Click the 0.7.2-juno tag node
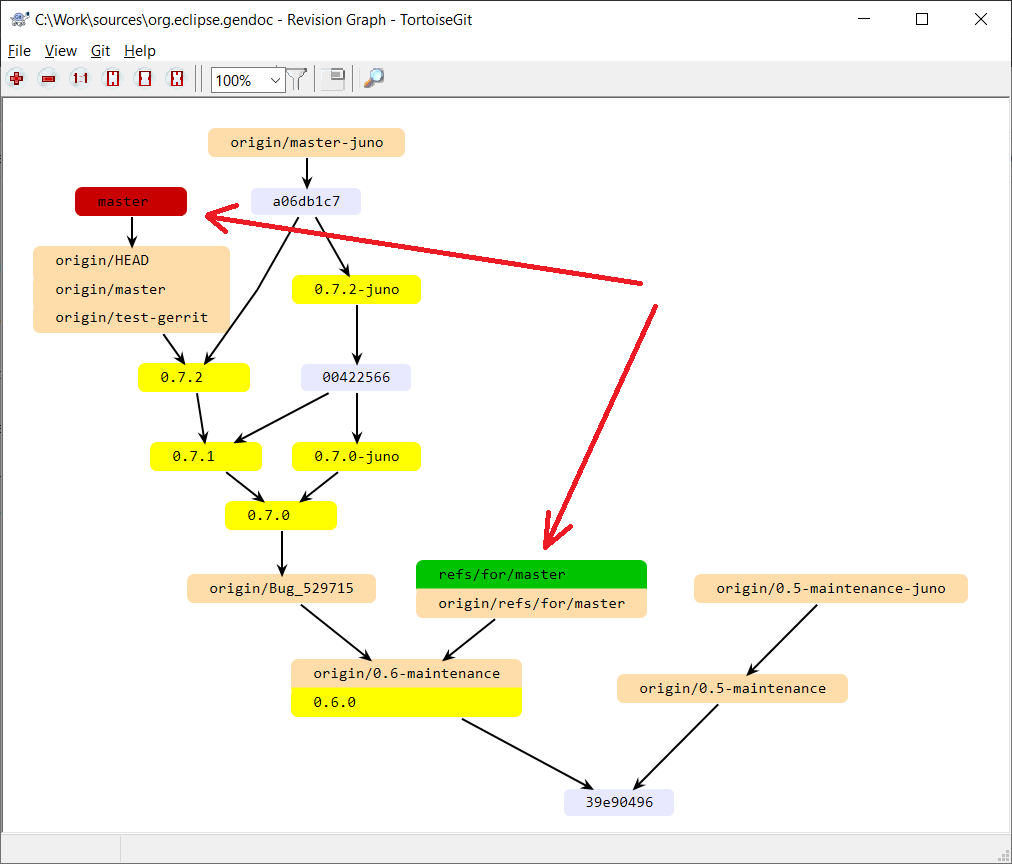The width and height of the screenshot is (1012, 864). tap(356, 290)
